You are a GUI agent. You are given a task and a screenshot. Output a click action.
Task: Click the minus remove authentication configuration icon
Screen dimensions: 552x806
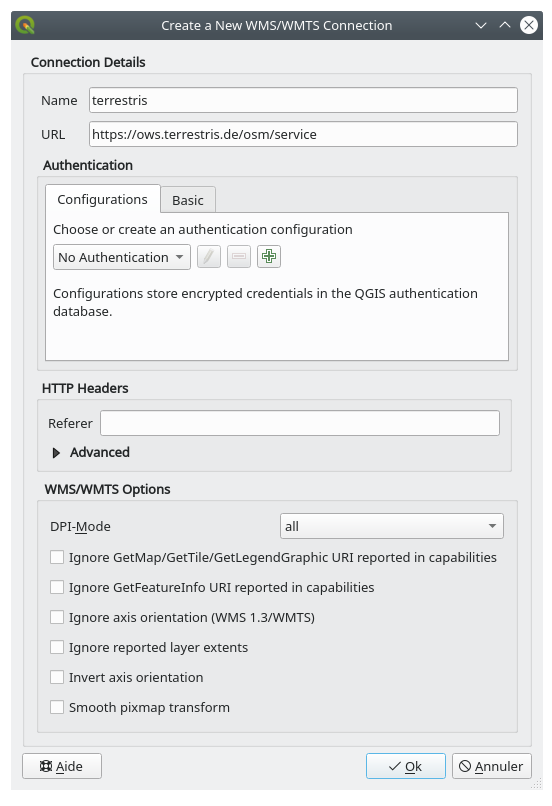tap(239, 257)
